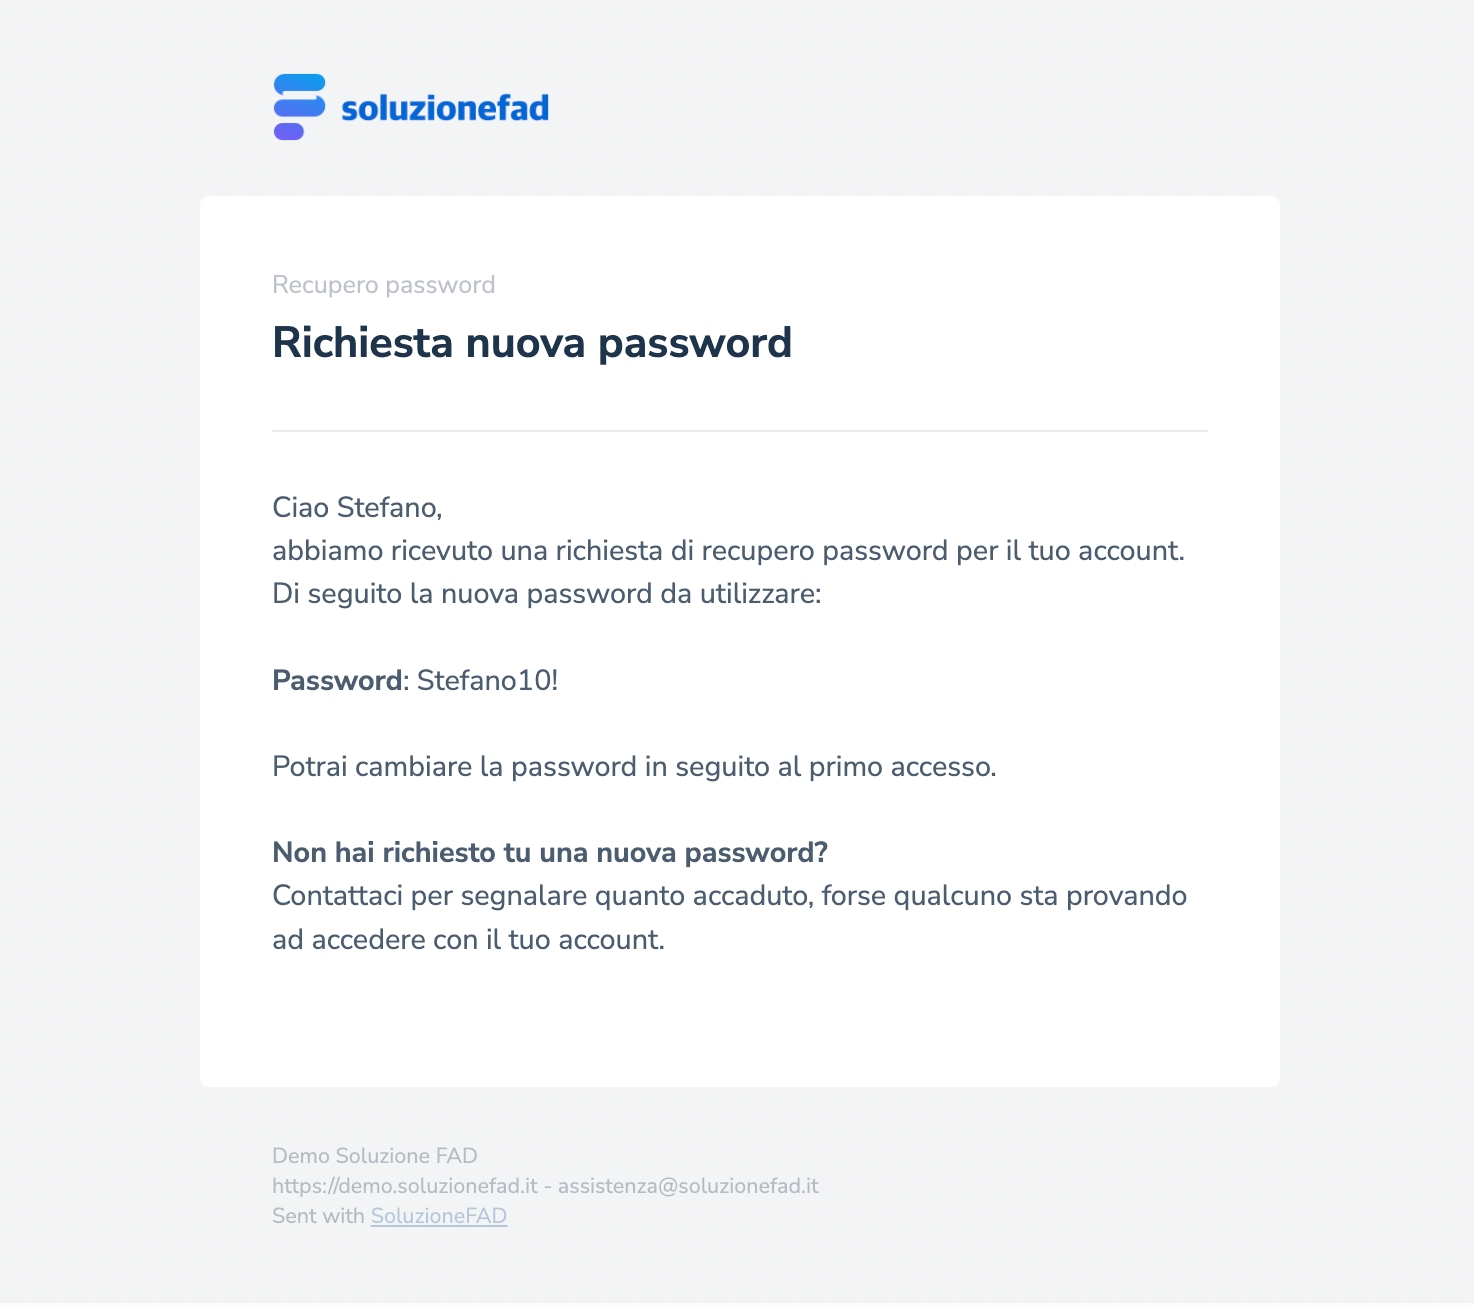Click the assistenza@soluzionefad.it email address
This screenshot has height=1308, width=1474.
click(688, 1186)
